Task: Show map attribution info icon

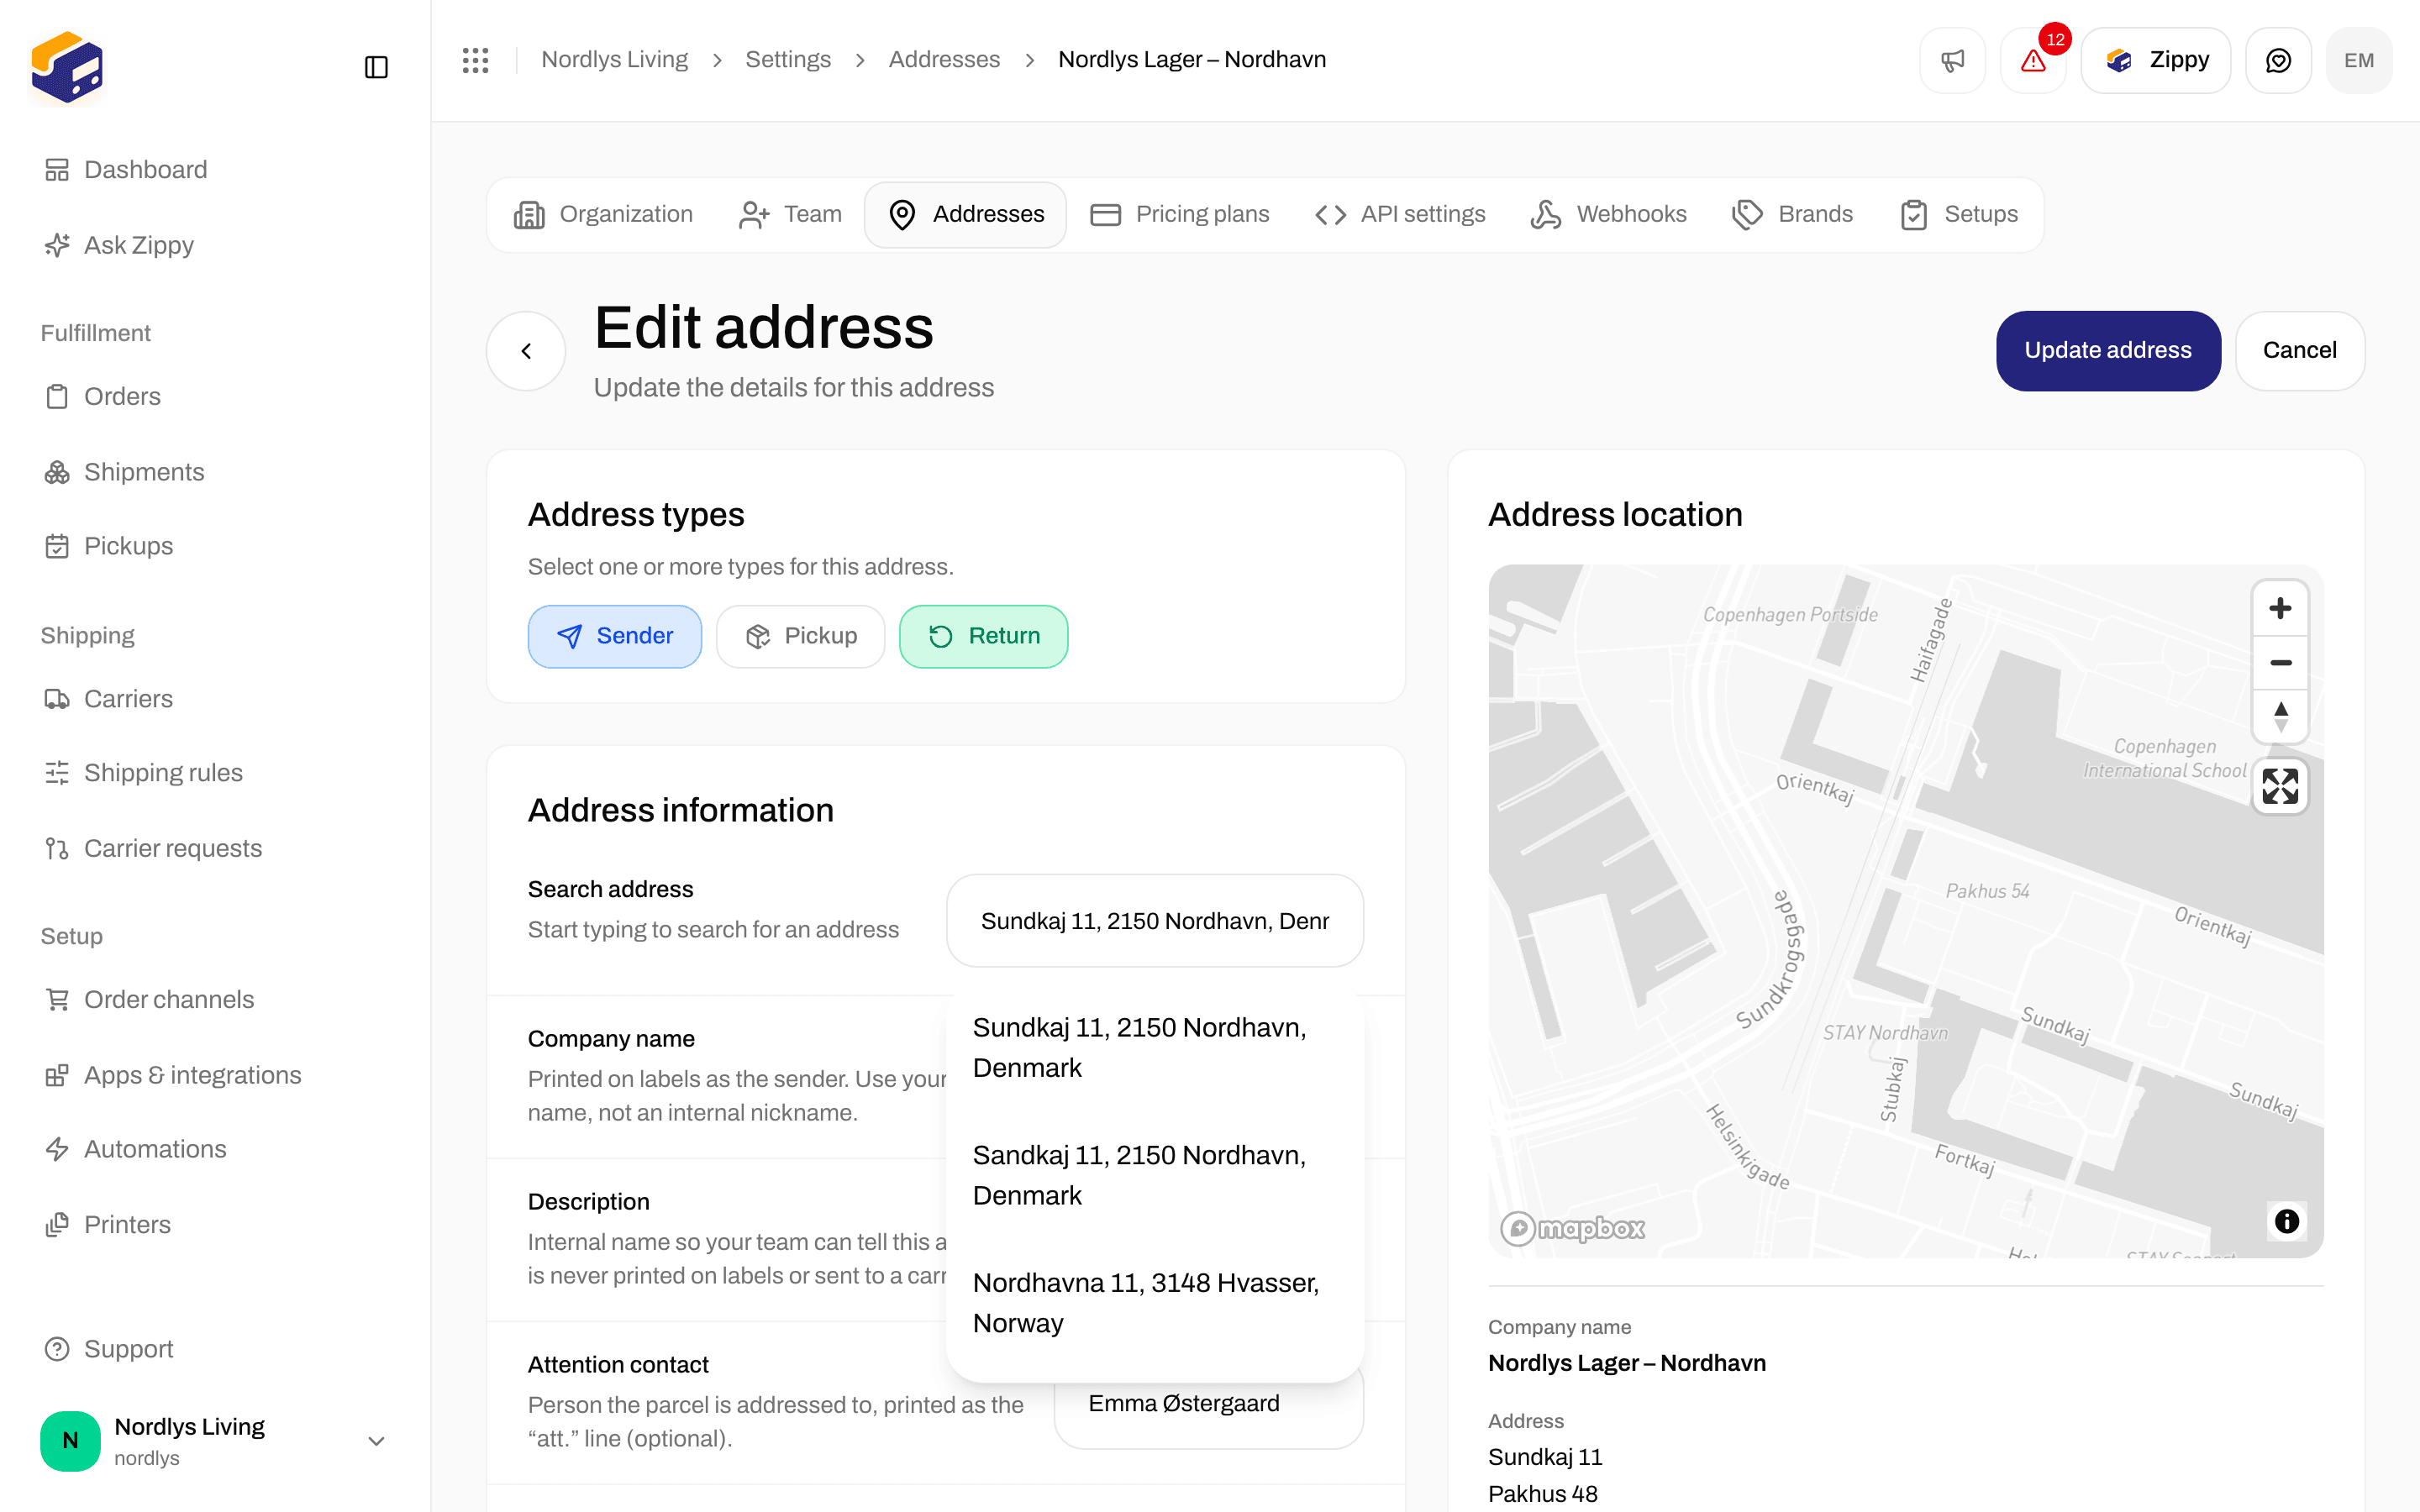Action: click(x=2286, y=1221)
